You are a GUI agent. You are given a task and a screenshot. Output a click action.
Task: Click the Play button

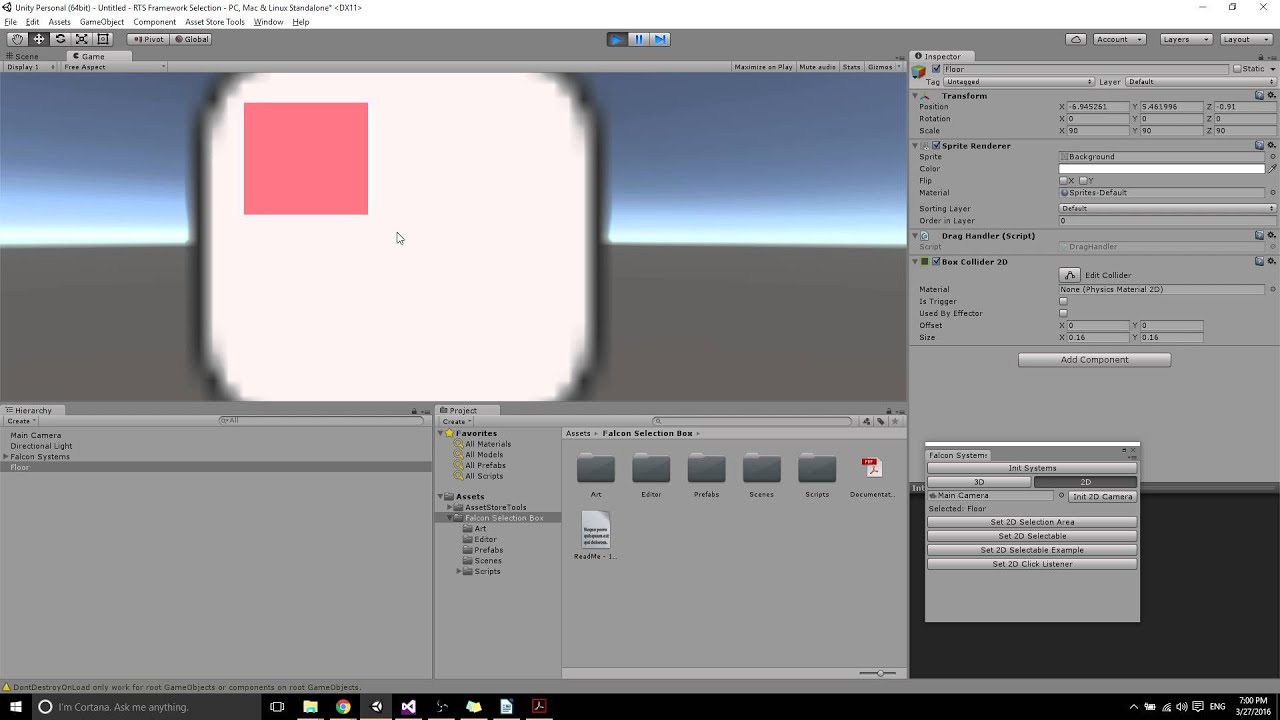(617, 39)
